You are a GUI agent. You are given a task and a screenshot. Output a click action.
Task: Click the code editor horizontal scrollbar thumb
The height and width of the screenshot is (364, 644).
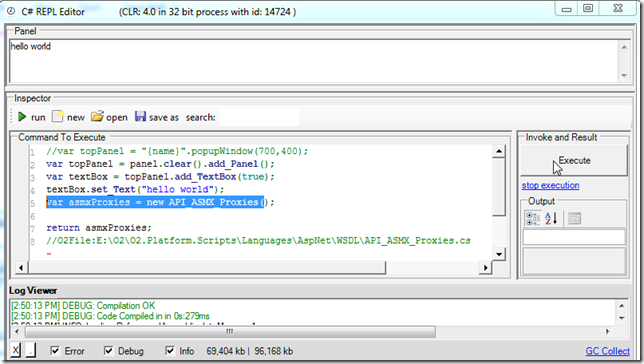point(207,268)
